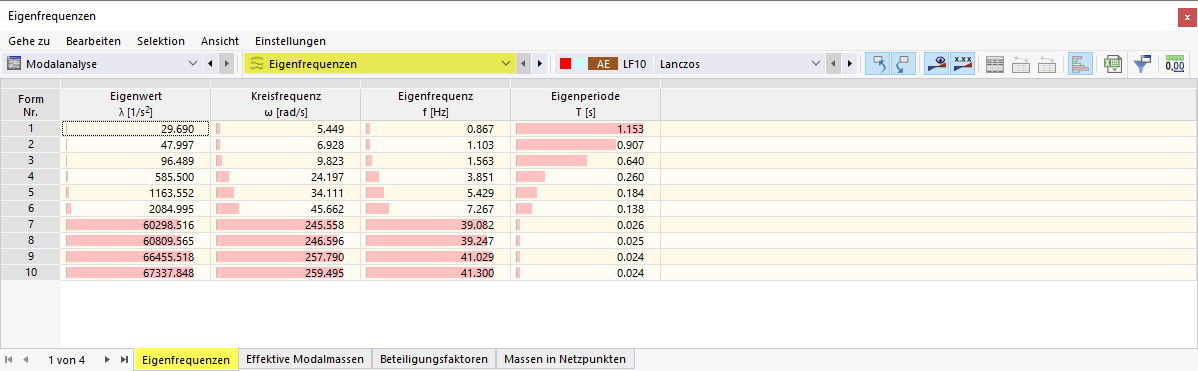Screen dimensions: 1198x371
Task: Select row header for form 10
Action: (31, 273)
